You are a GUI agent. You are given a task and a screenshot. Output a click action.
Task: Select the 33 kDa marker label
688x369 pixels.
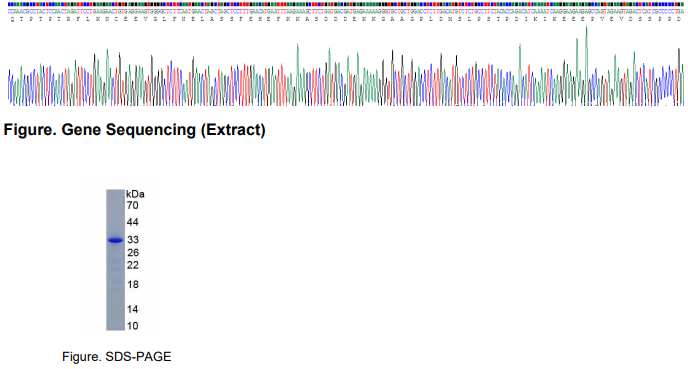click(133, 240)
